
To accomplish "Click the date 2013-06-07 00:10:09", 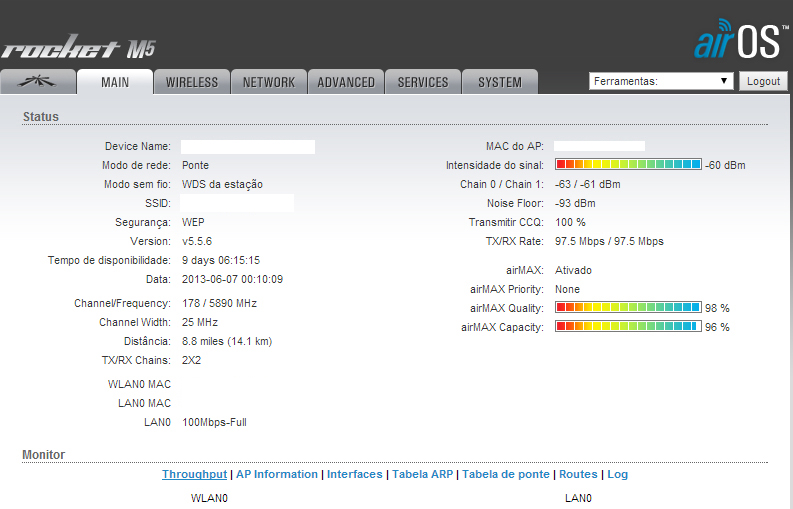I will [x=232, y=279].
